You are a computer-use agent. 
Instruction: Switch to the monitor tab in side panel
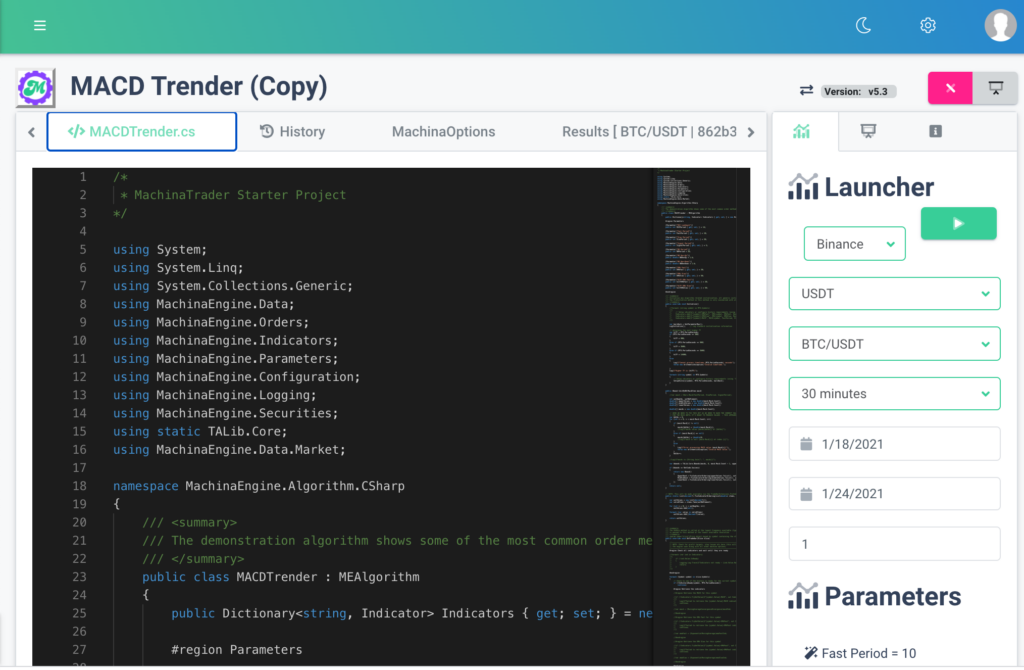(869, 131)
